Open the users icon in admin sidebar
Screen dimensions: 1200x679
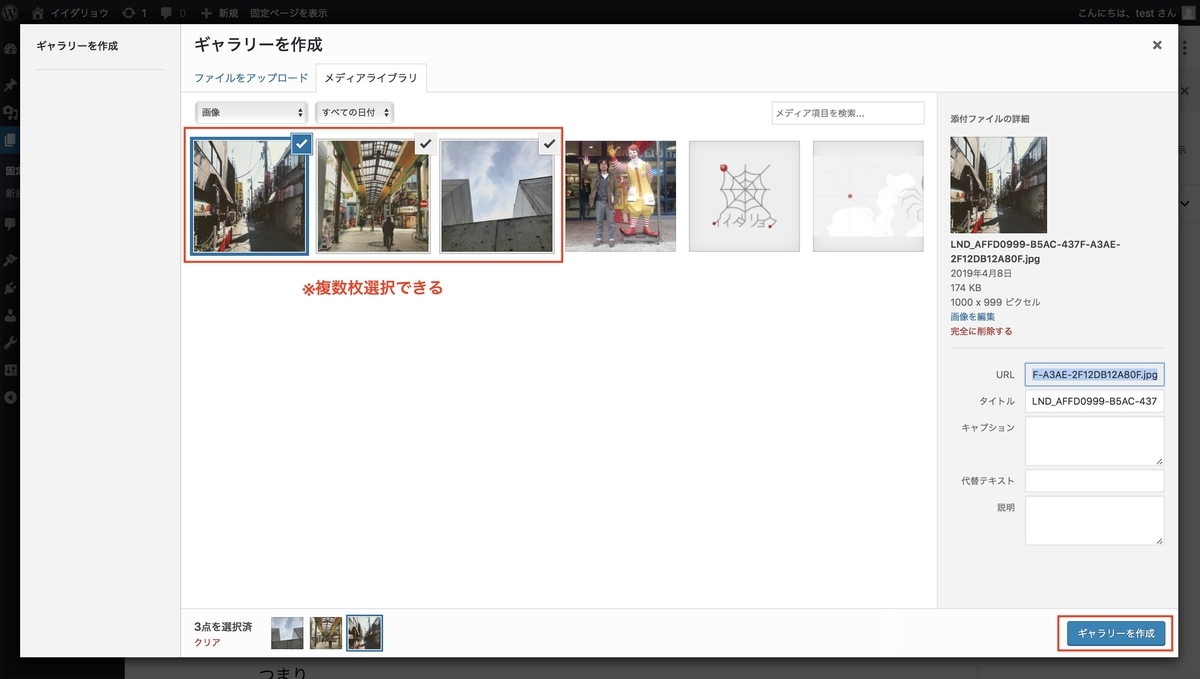(x=10, y=315)
